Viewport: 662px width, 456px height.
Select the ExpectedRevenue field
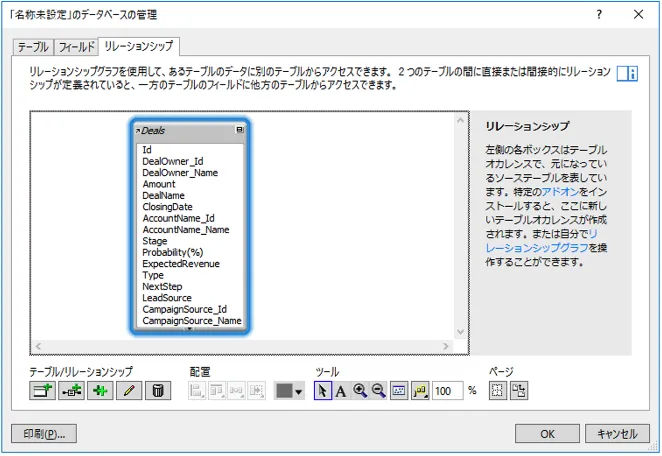[x=181, y=264]
